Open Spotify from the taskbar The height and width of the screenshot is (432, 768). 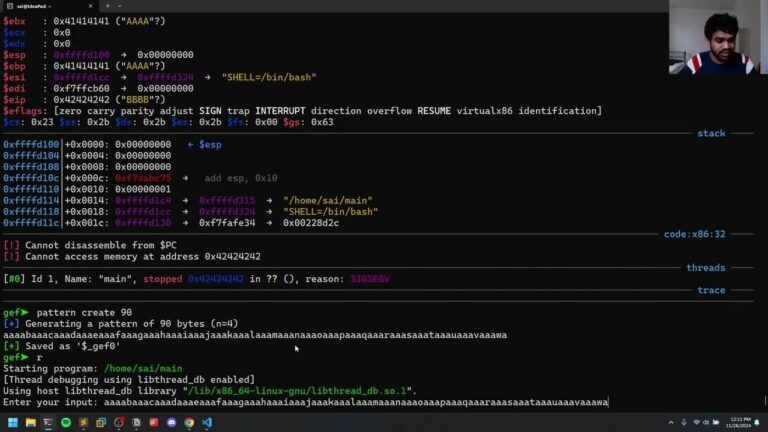point(66,423)
